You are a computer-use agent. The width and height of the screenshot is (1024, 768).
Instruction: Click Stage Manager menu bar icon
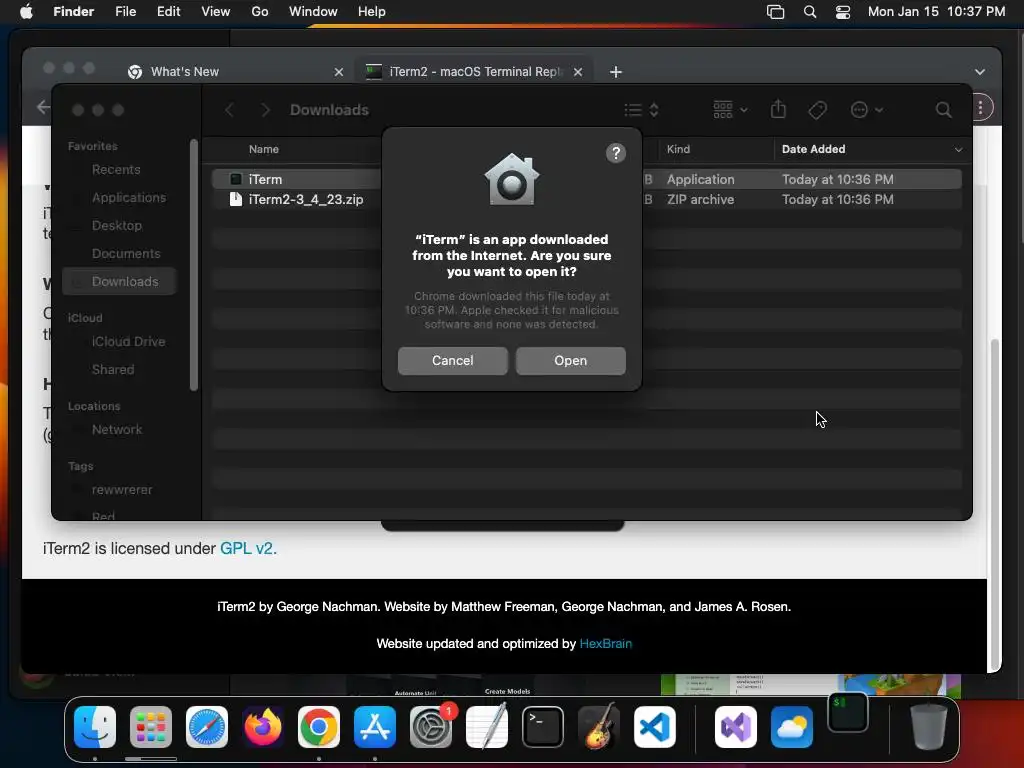point(775,12)
